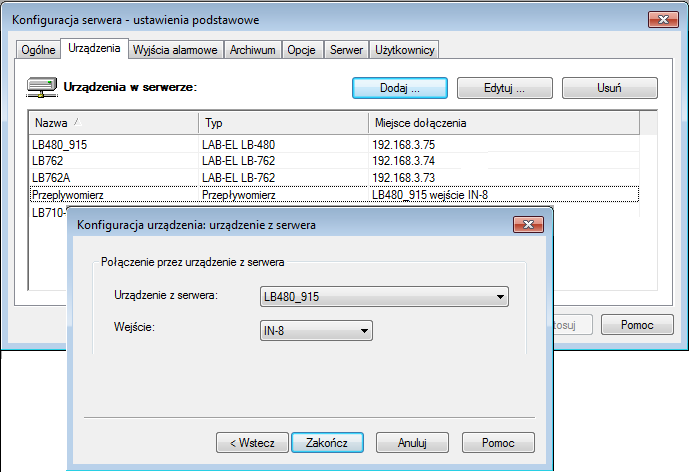Image resolution: width=689 pixels, height=472 pixels.
Task: Sort the list by Nazwa column
Action: coord(112,122)
